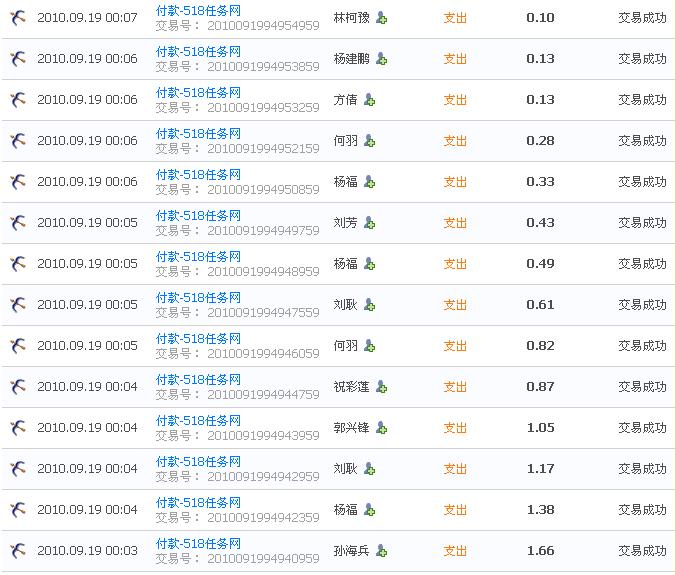Image resolution: width=675 pixels, height=575 pixels.
Task: Click add-contact icon next to 祝彩莲
Action: (x=382, y=387)
